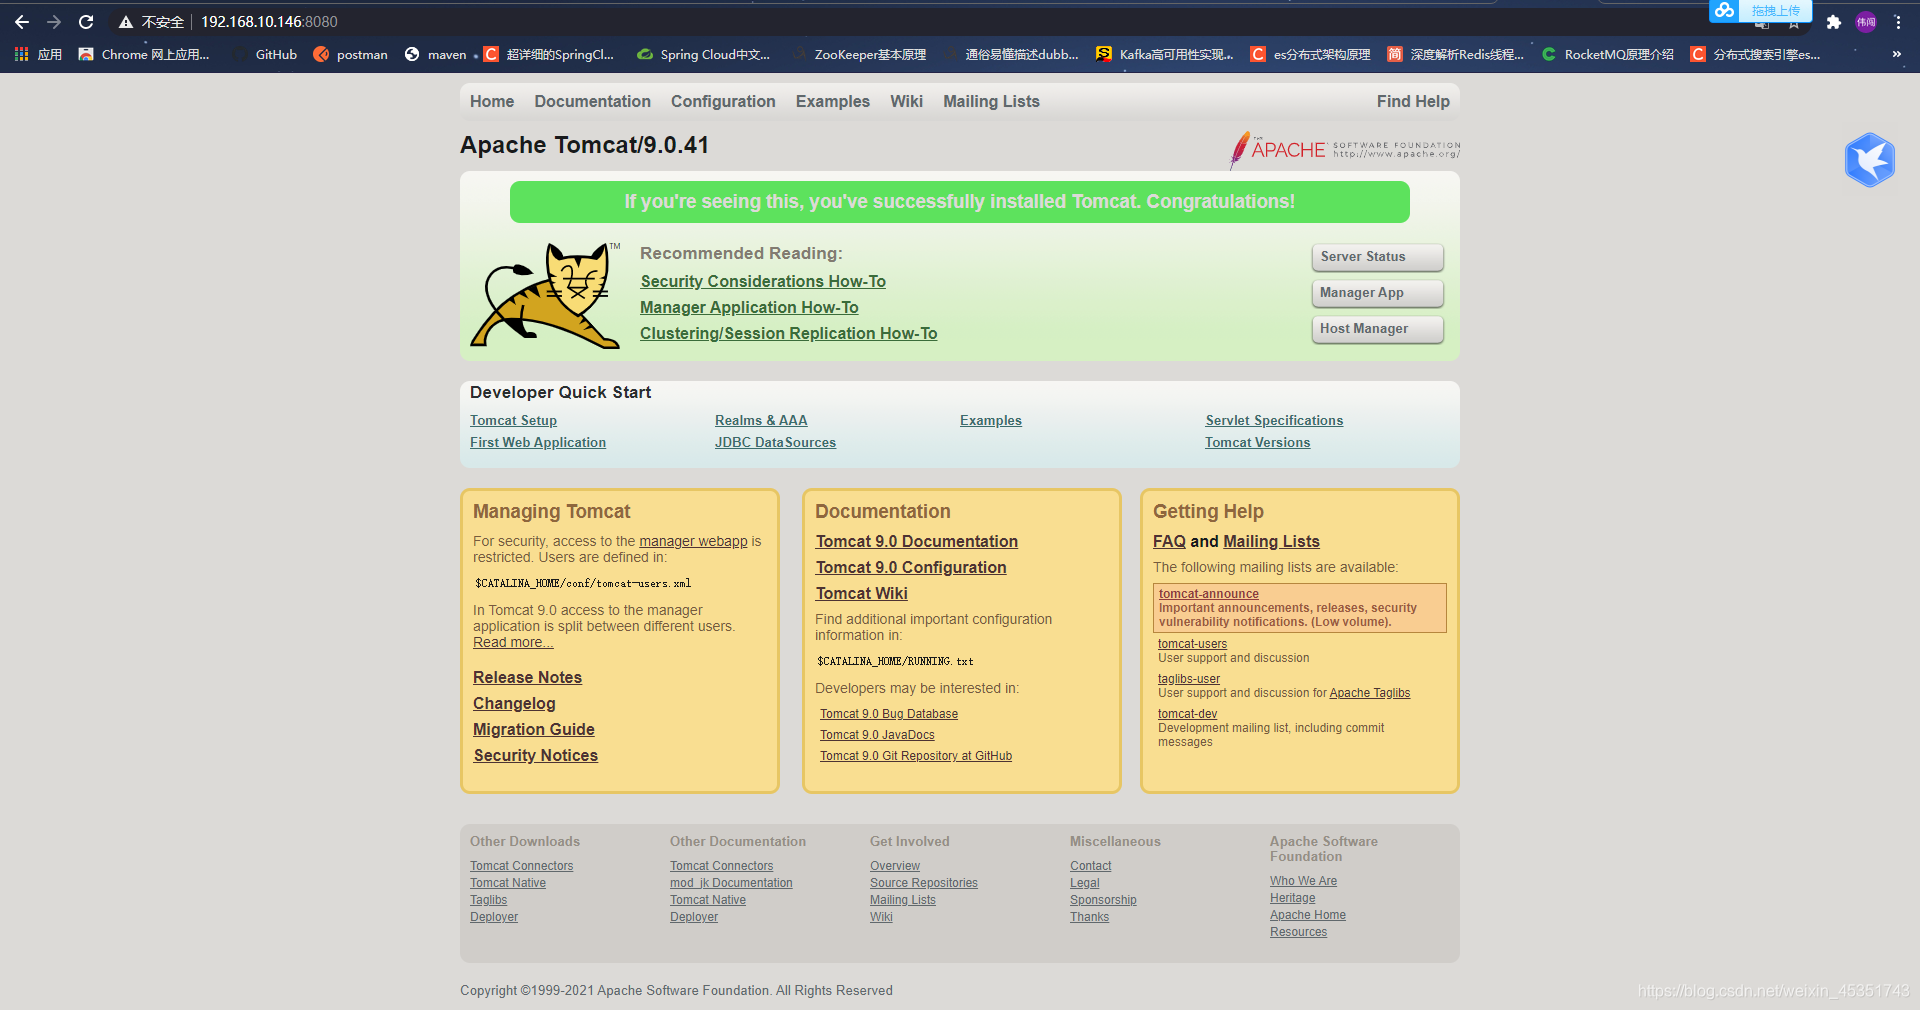Open Tomcat 9.0 Git Repository at GitHub
This screenshot has height=1010, width=1920.
click(x=916, y=756)
